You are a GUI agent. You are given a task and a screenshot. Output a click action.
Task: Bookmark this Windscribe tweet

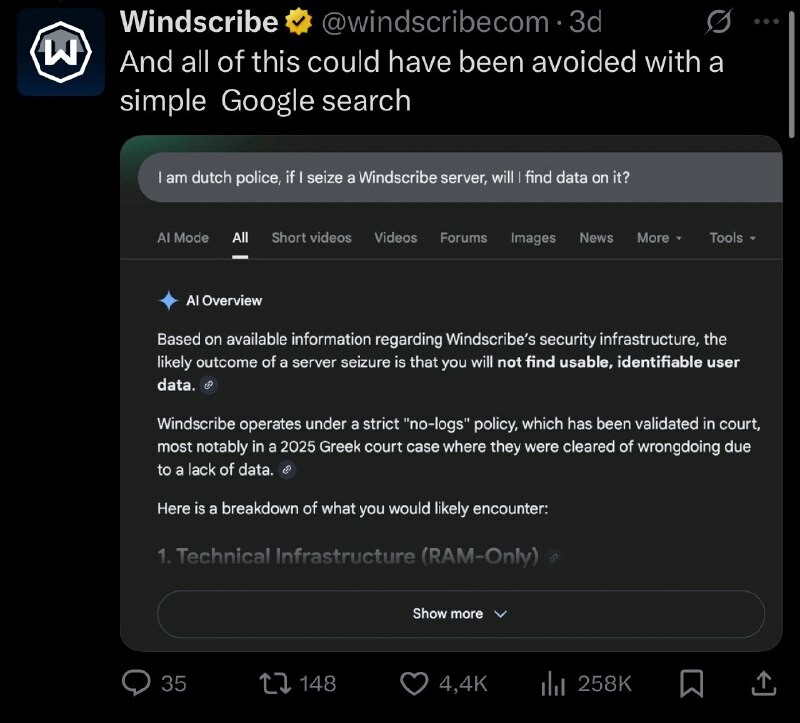691,683
